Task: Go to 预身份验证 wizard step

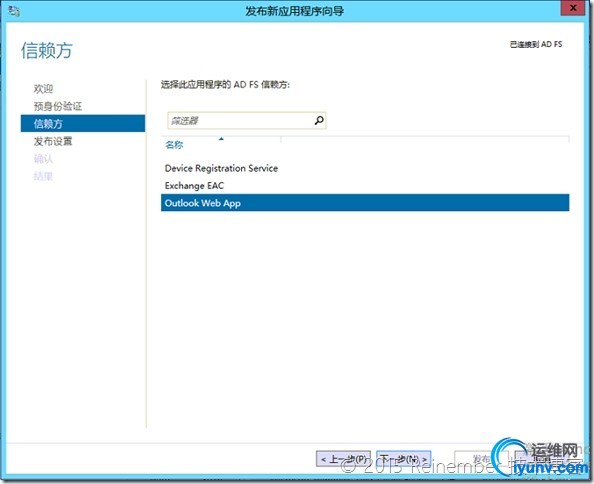Action: 58,106
